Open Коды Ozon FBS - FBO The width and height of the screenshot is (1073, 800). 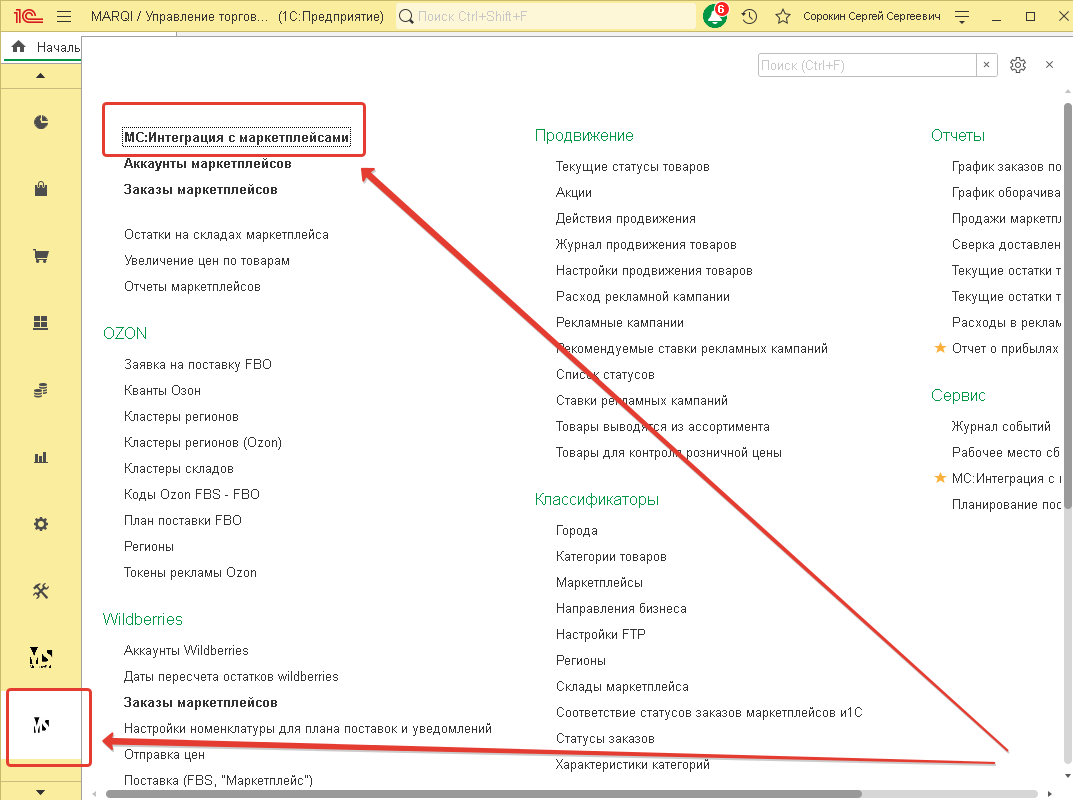coord(192,495)
